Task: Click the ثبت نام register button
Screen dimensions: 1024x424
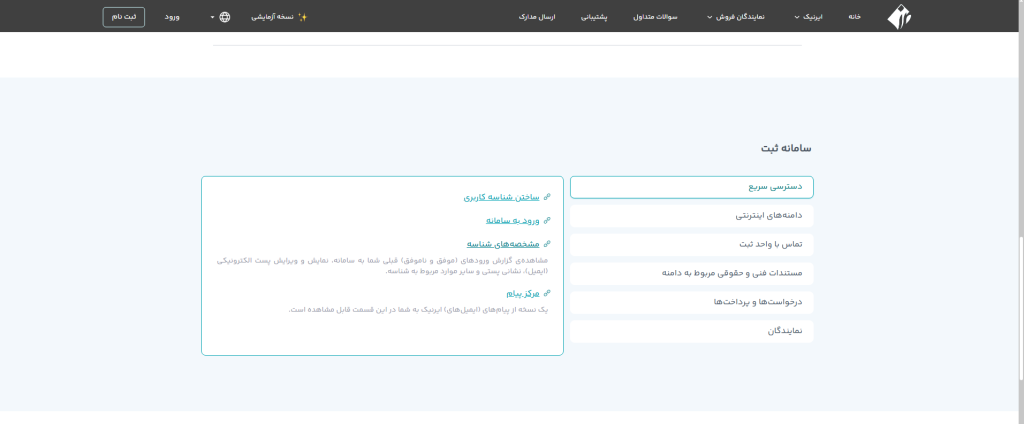Action: coord(123,17)
